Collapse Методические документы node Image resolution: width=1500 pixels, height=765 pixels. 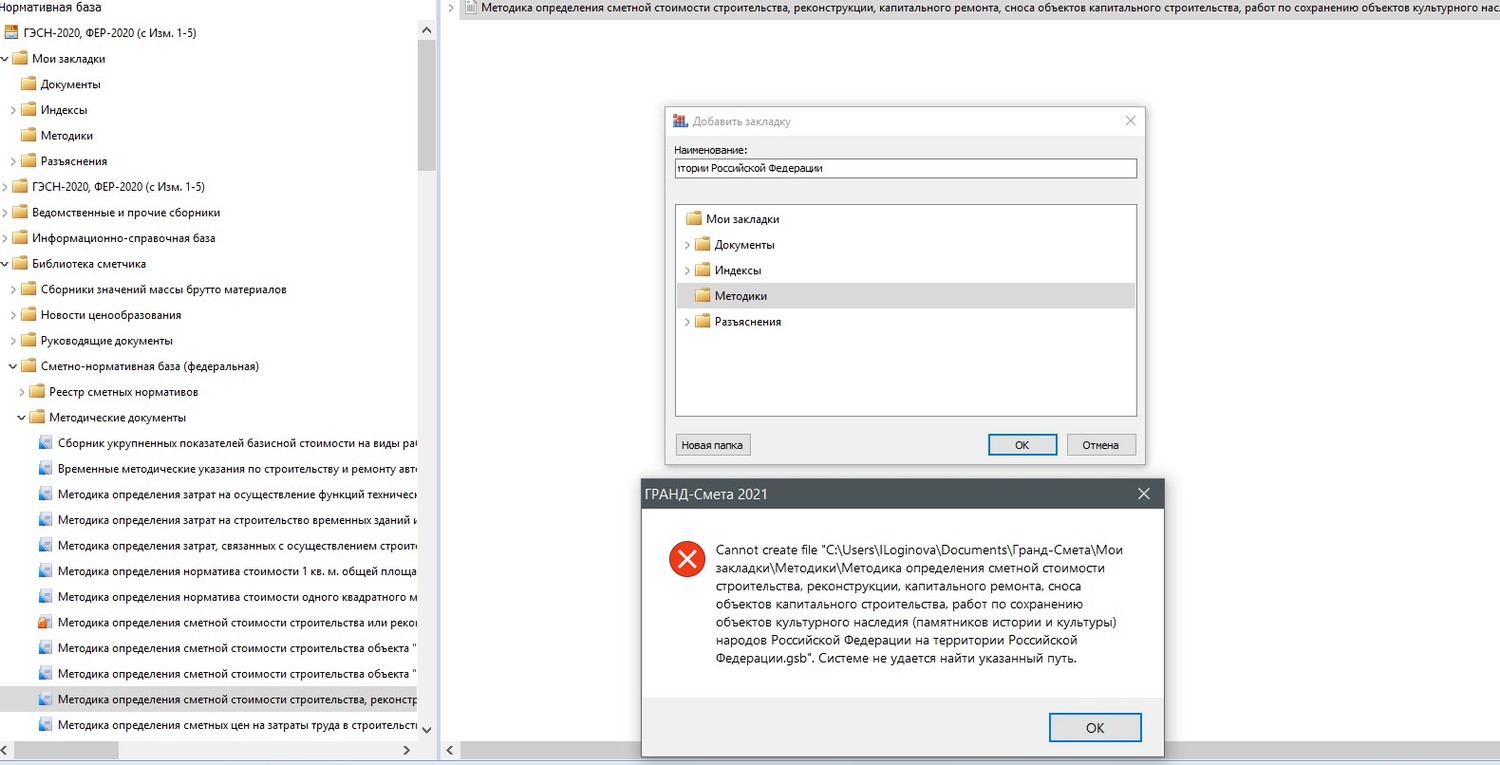pos(22,418)
